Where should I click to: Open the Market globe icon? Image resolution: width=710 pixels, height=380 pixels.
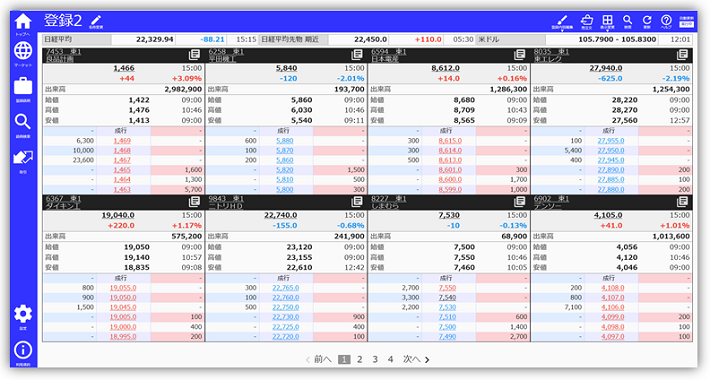23,53
